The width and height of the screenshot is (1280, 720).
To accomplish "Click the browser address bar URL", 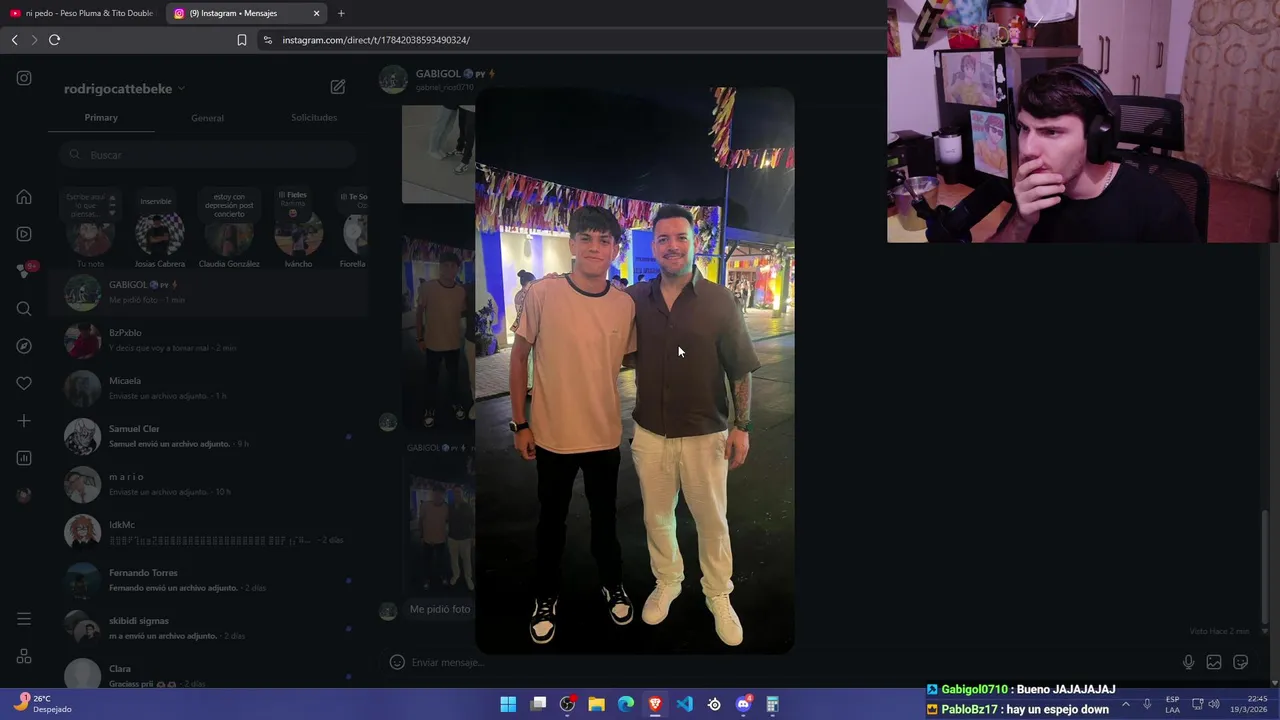I will tap(376, 40).
